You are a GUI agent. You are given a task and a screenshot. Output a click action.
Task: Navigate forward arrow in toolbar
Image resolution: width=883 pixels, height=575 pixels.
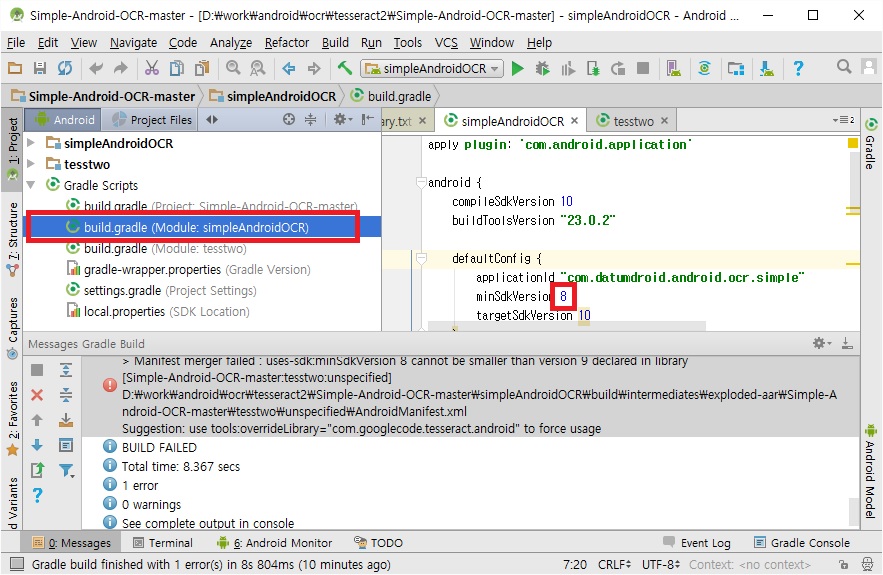[x=314, y=69]
